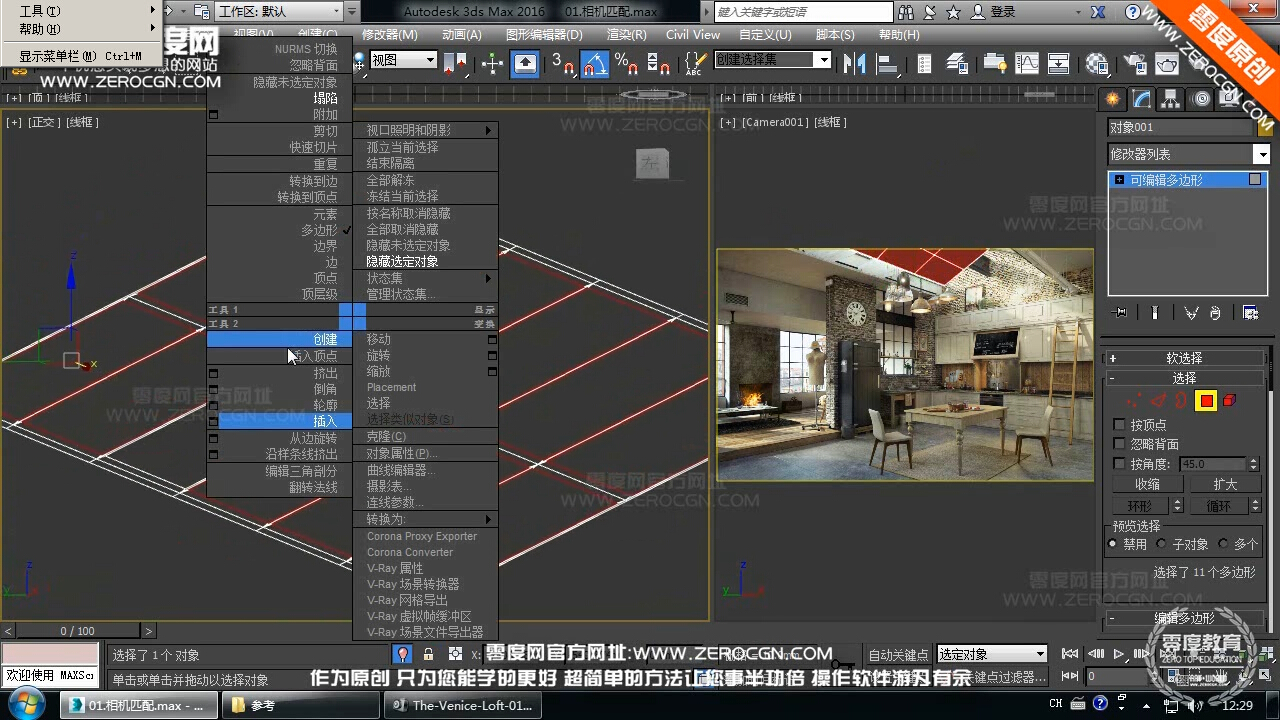Click the Pin Stack icon
The height and width of the screenshot is (720, 1280).
click(x=1120, y=313)
